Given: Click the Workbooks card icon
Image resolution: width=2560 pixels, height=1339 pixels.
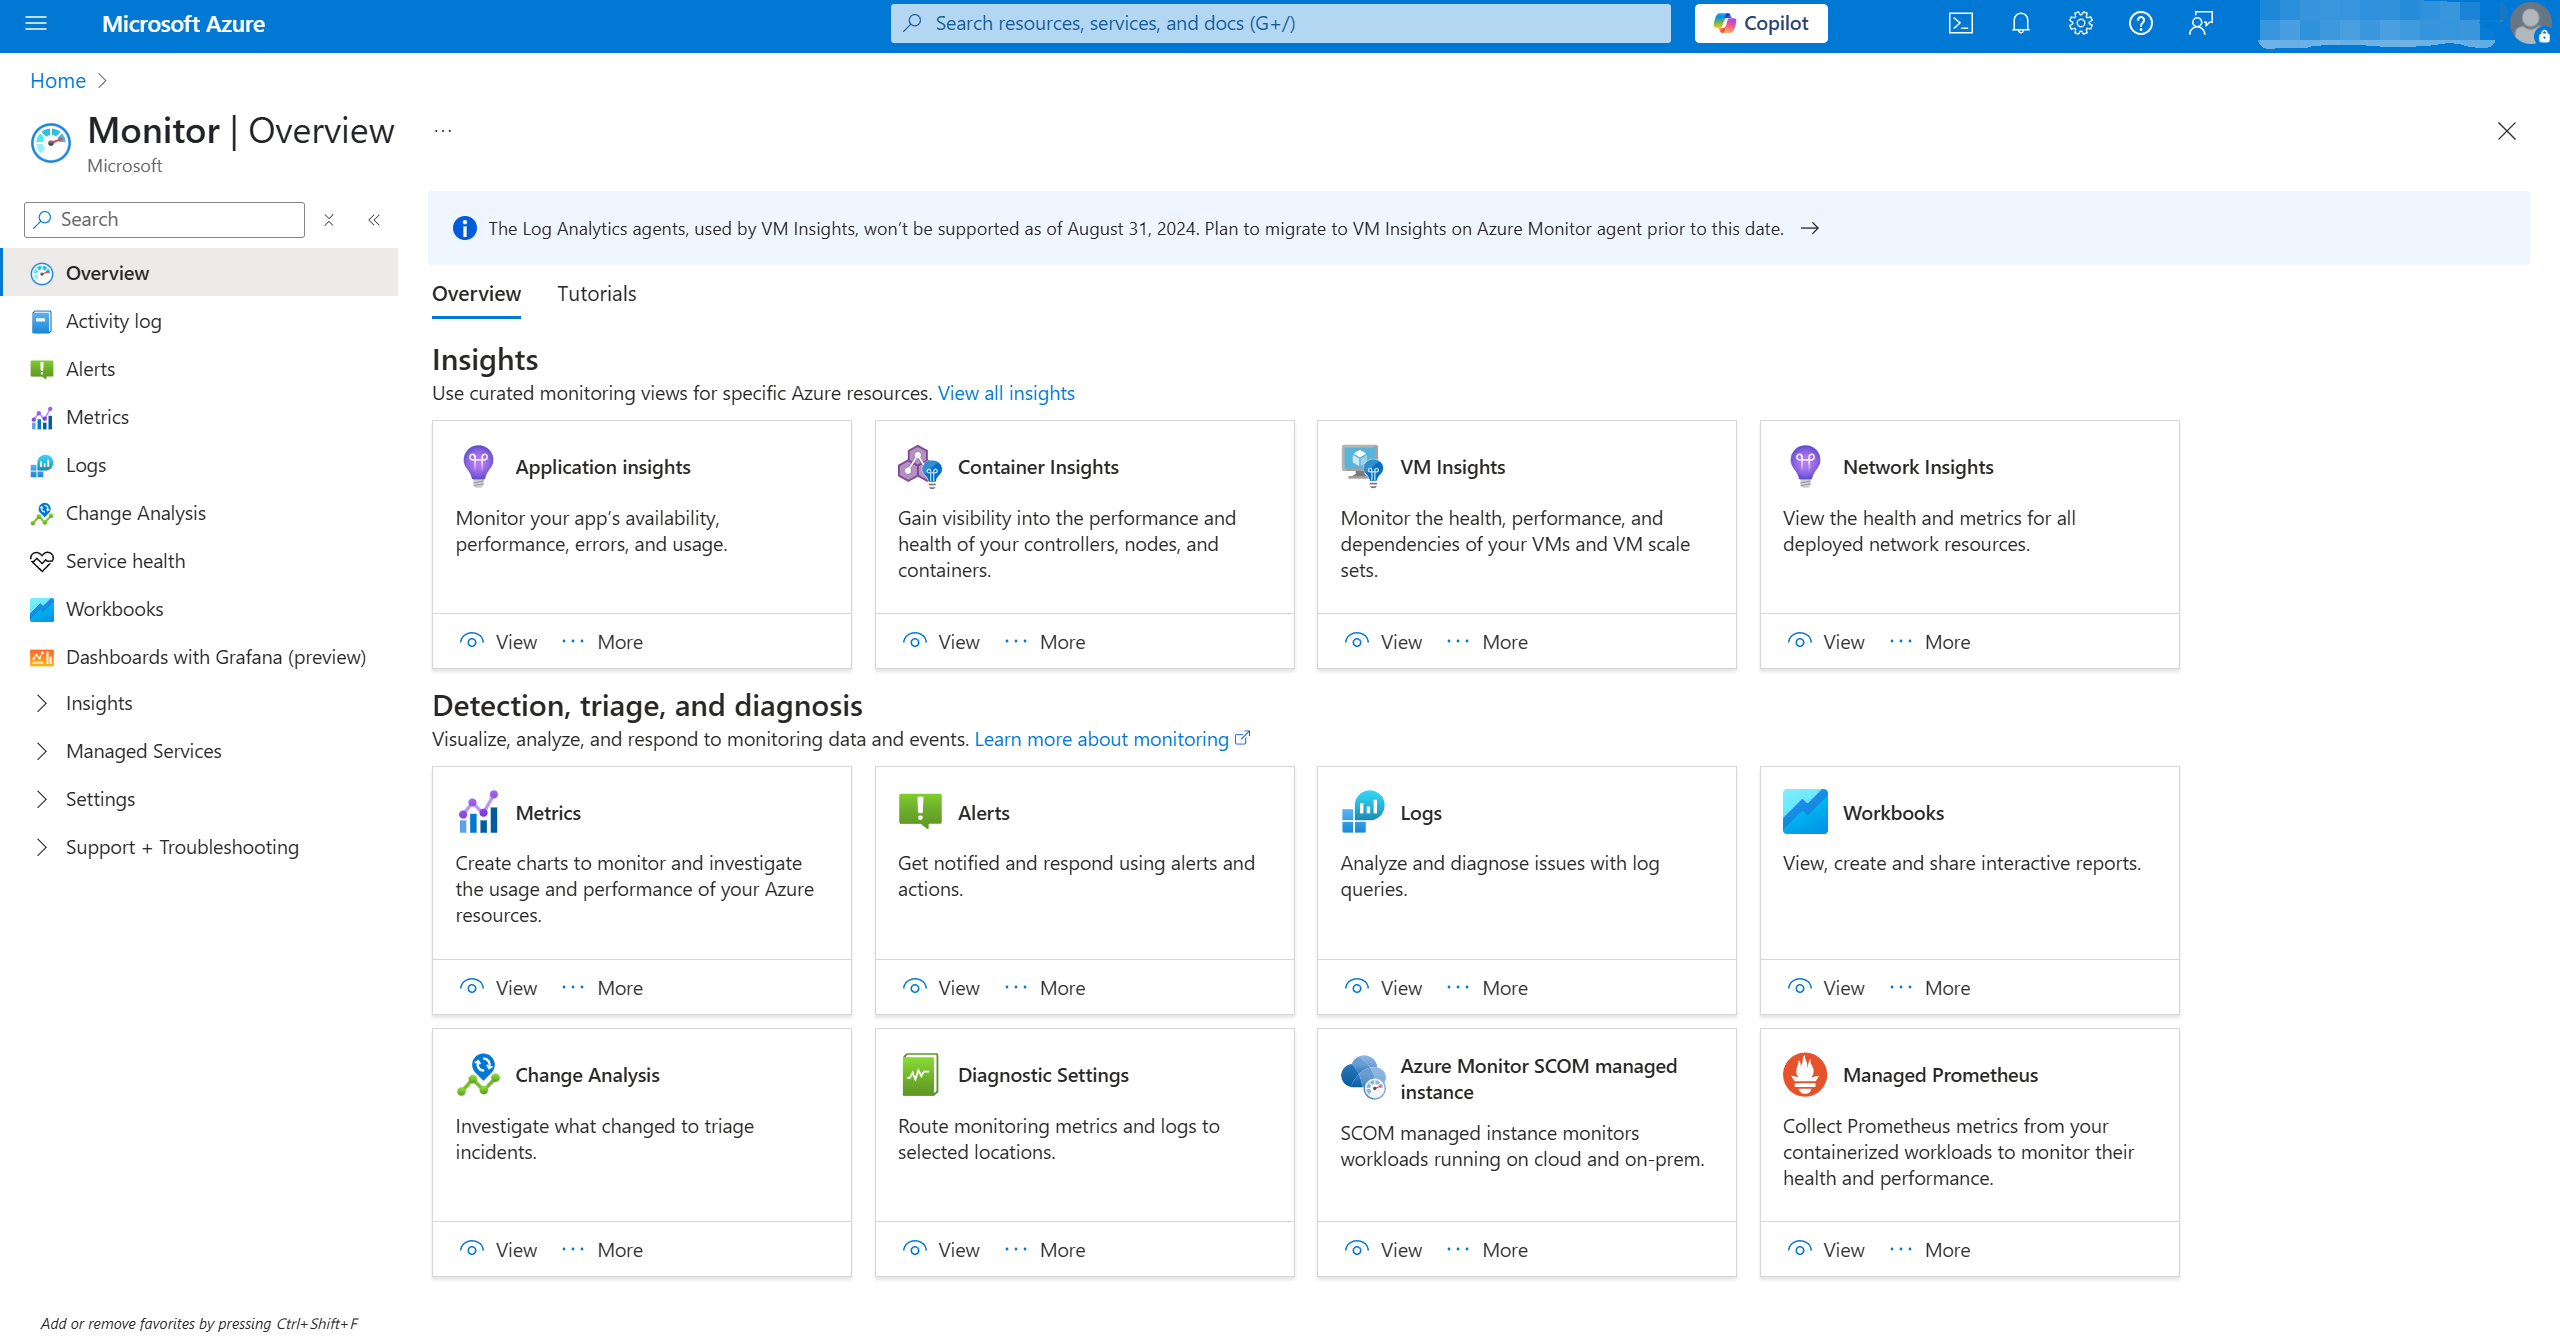Looking at the screenshot, I should (1805, 812).
